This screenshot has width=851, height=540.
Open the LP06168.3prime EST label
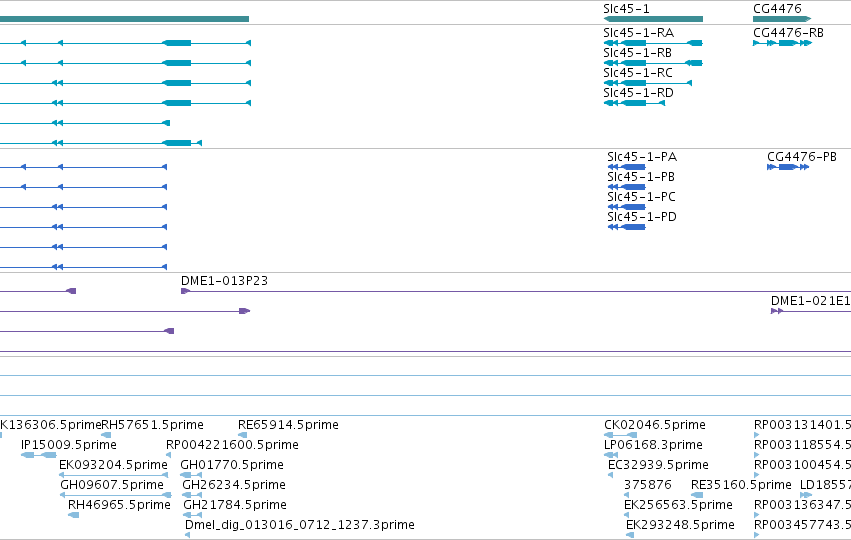tap(653, 444)
